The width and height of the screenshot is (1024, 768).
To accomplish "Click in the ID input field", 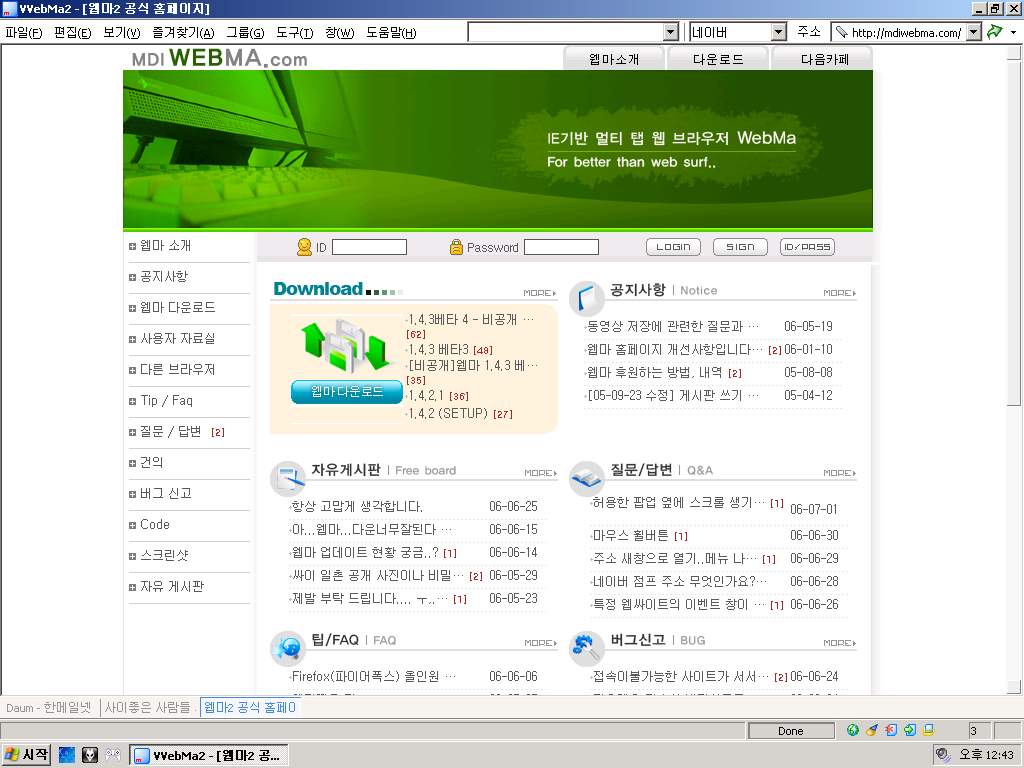I will click(x=369, y=247).
